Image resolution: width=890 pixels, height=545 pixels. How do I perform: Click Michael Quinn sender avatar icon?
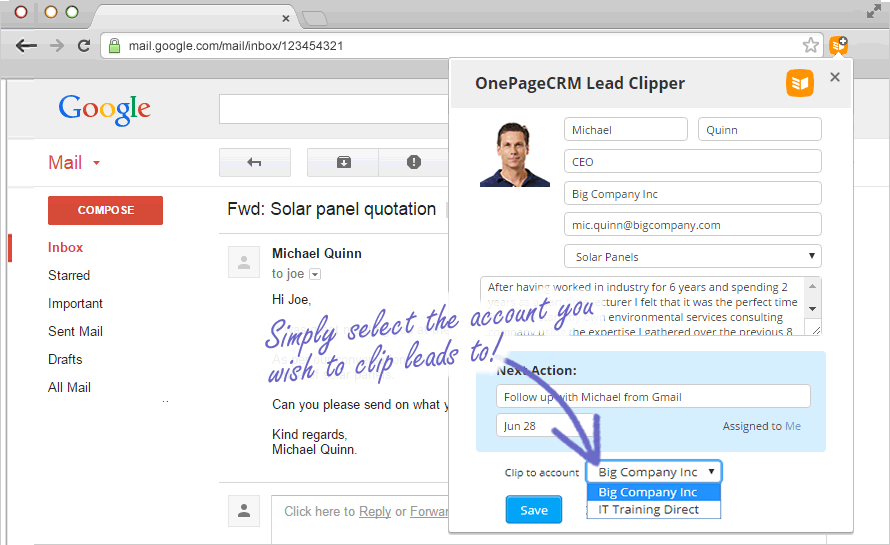click(x=244, y=262)
